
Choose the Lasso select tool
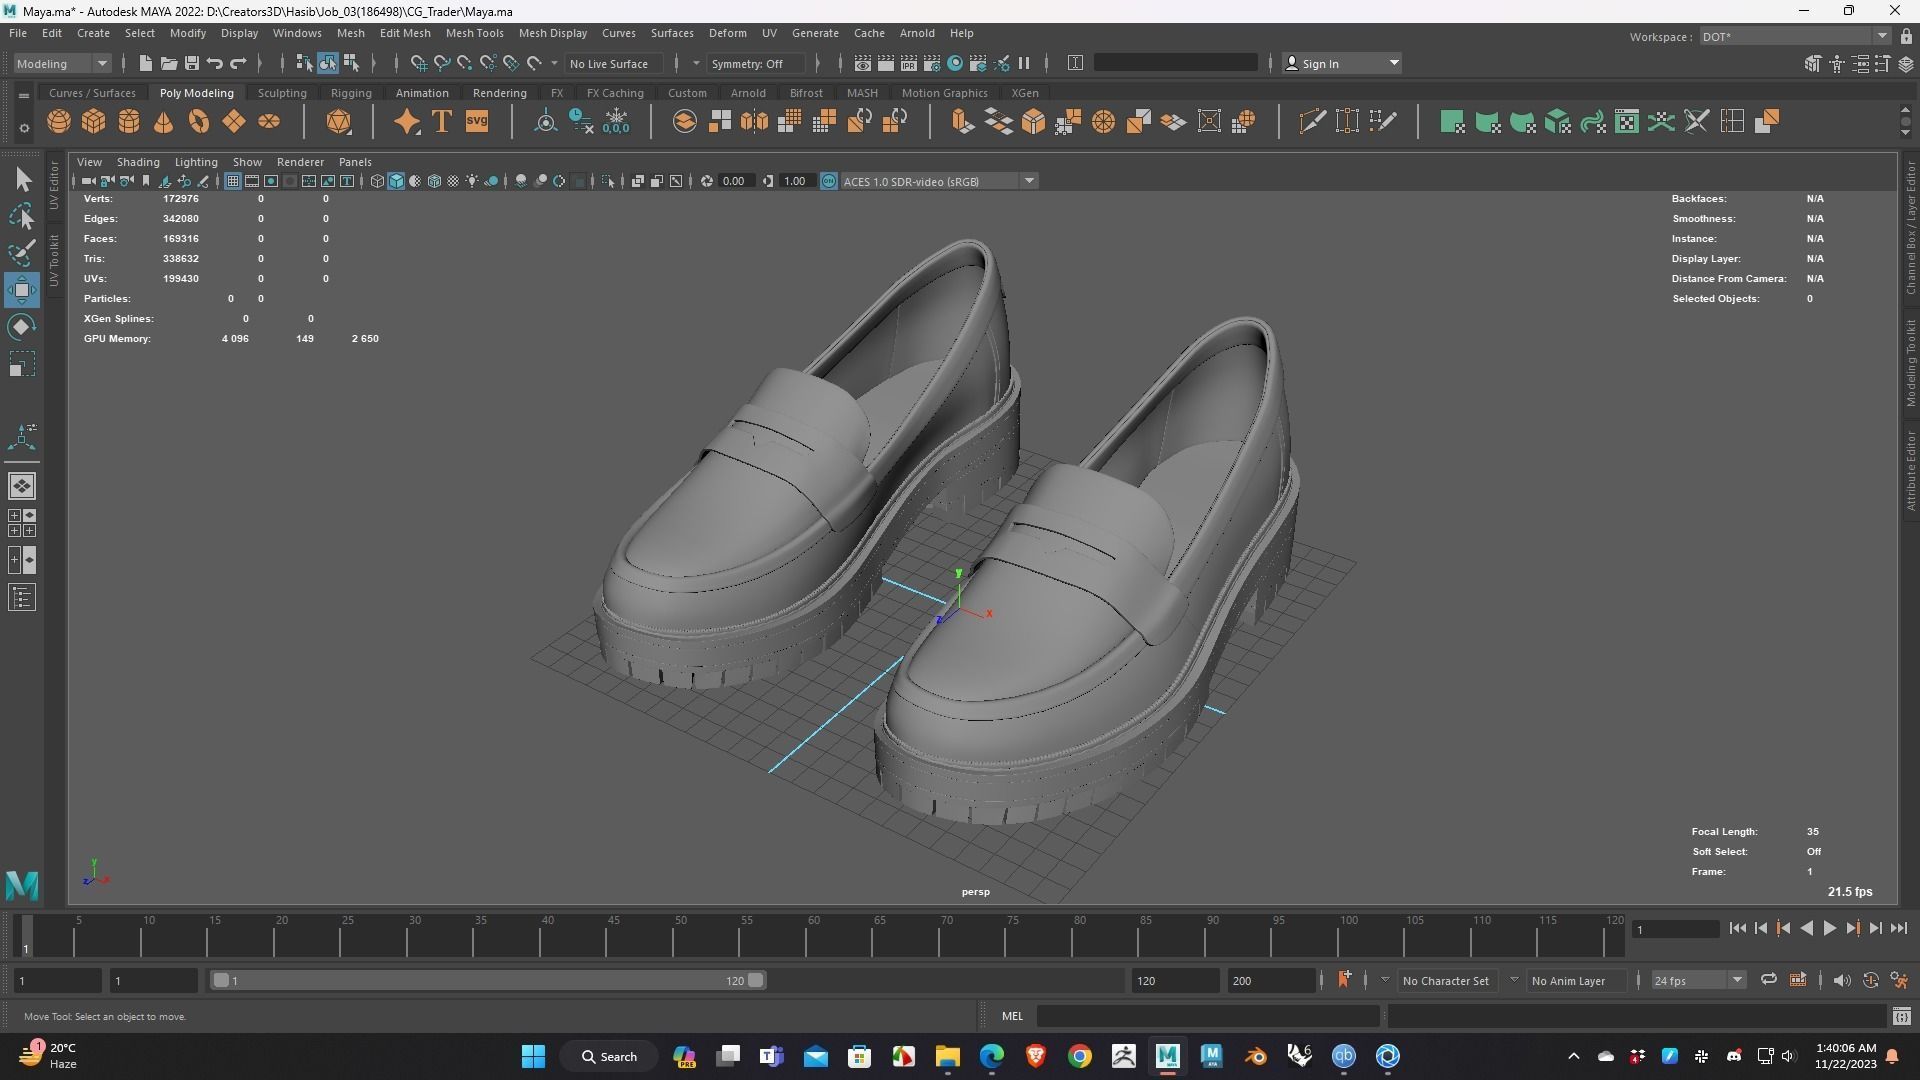click(22, 217)
